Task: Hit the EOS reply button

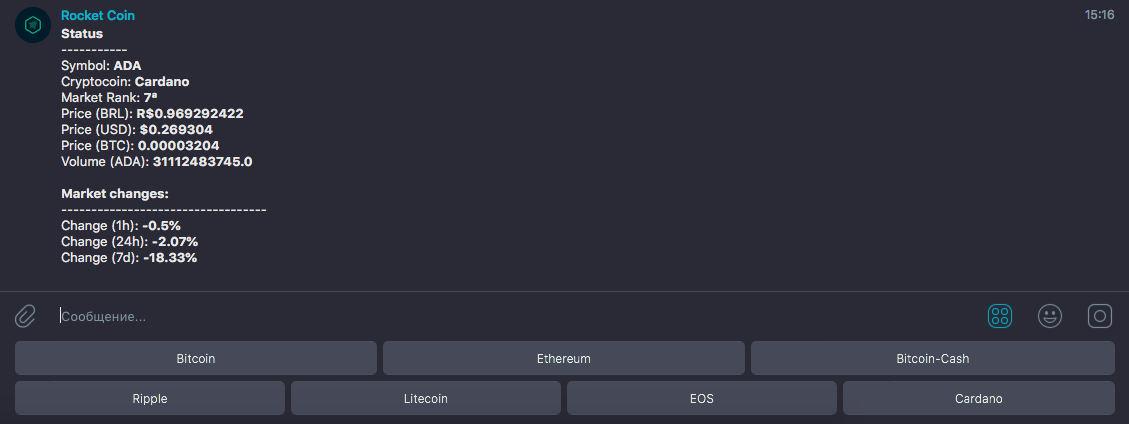Action: [x=701, y=398]
